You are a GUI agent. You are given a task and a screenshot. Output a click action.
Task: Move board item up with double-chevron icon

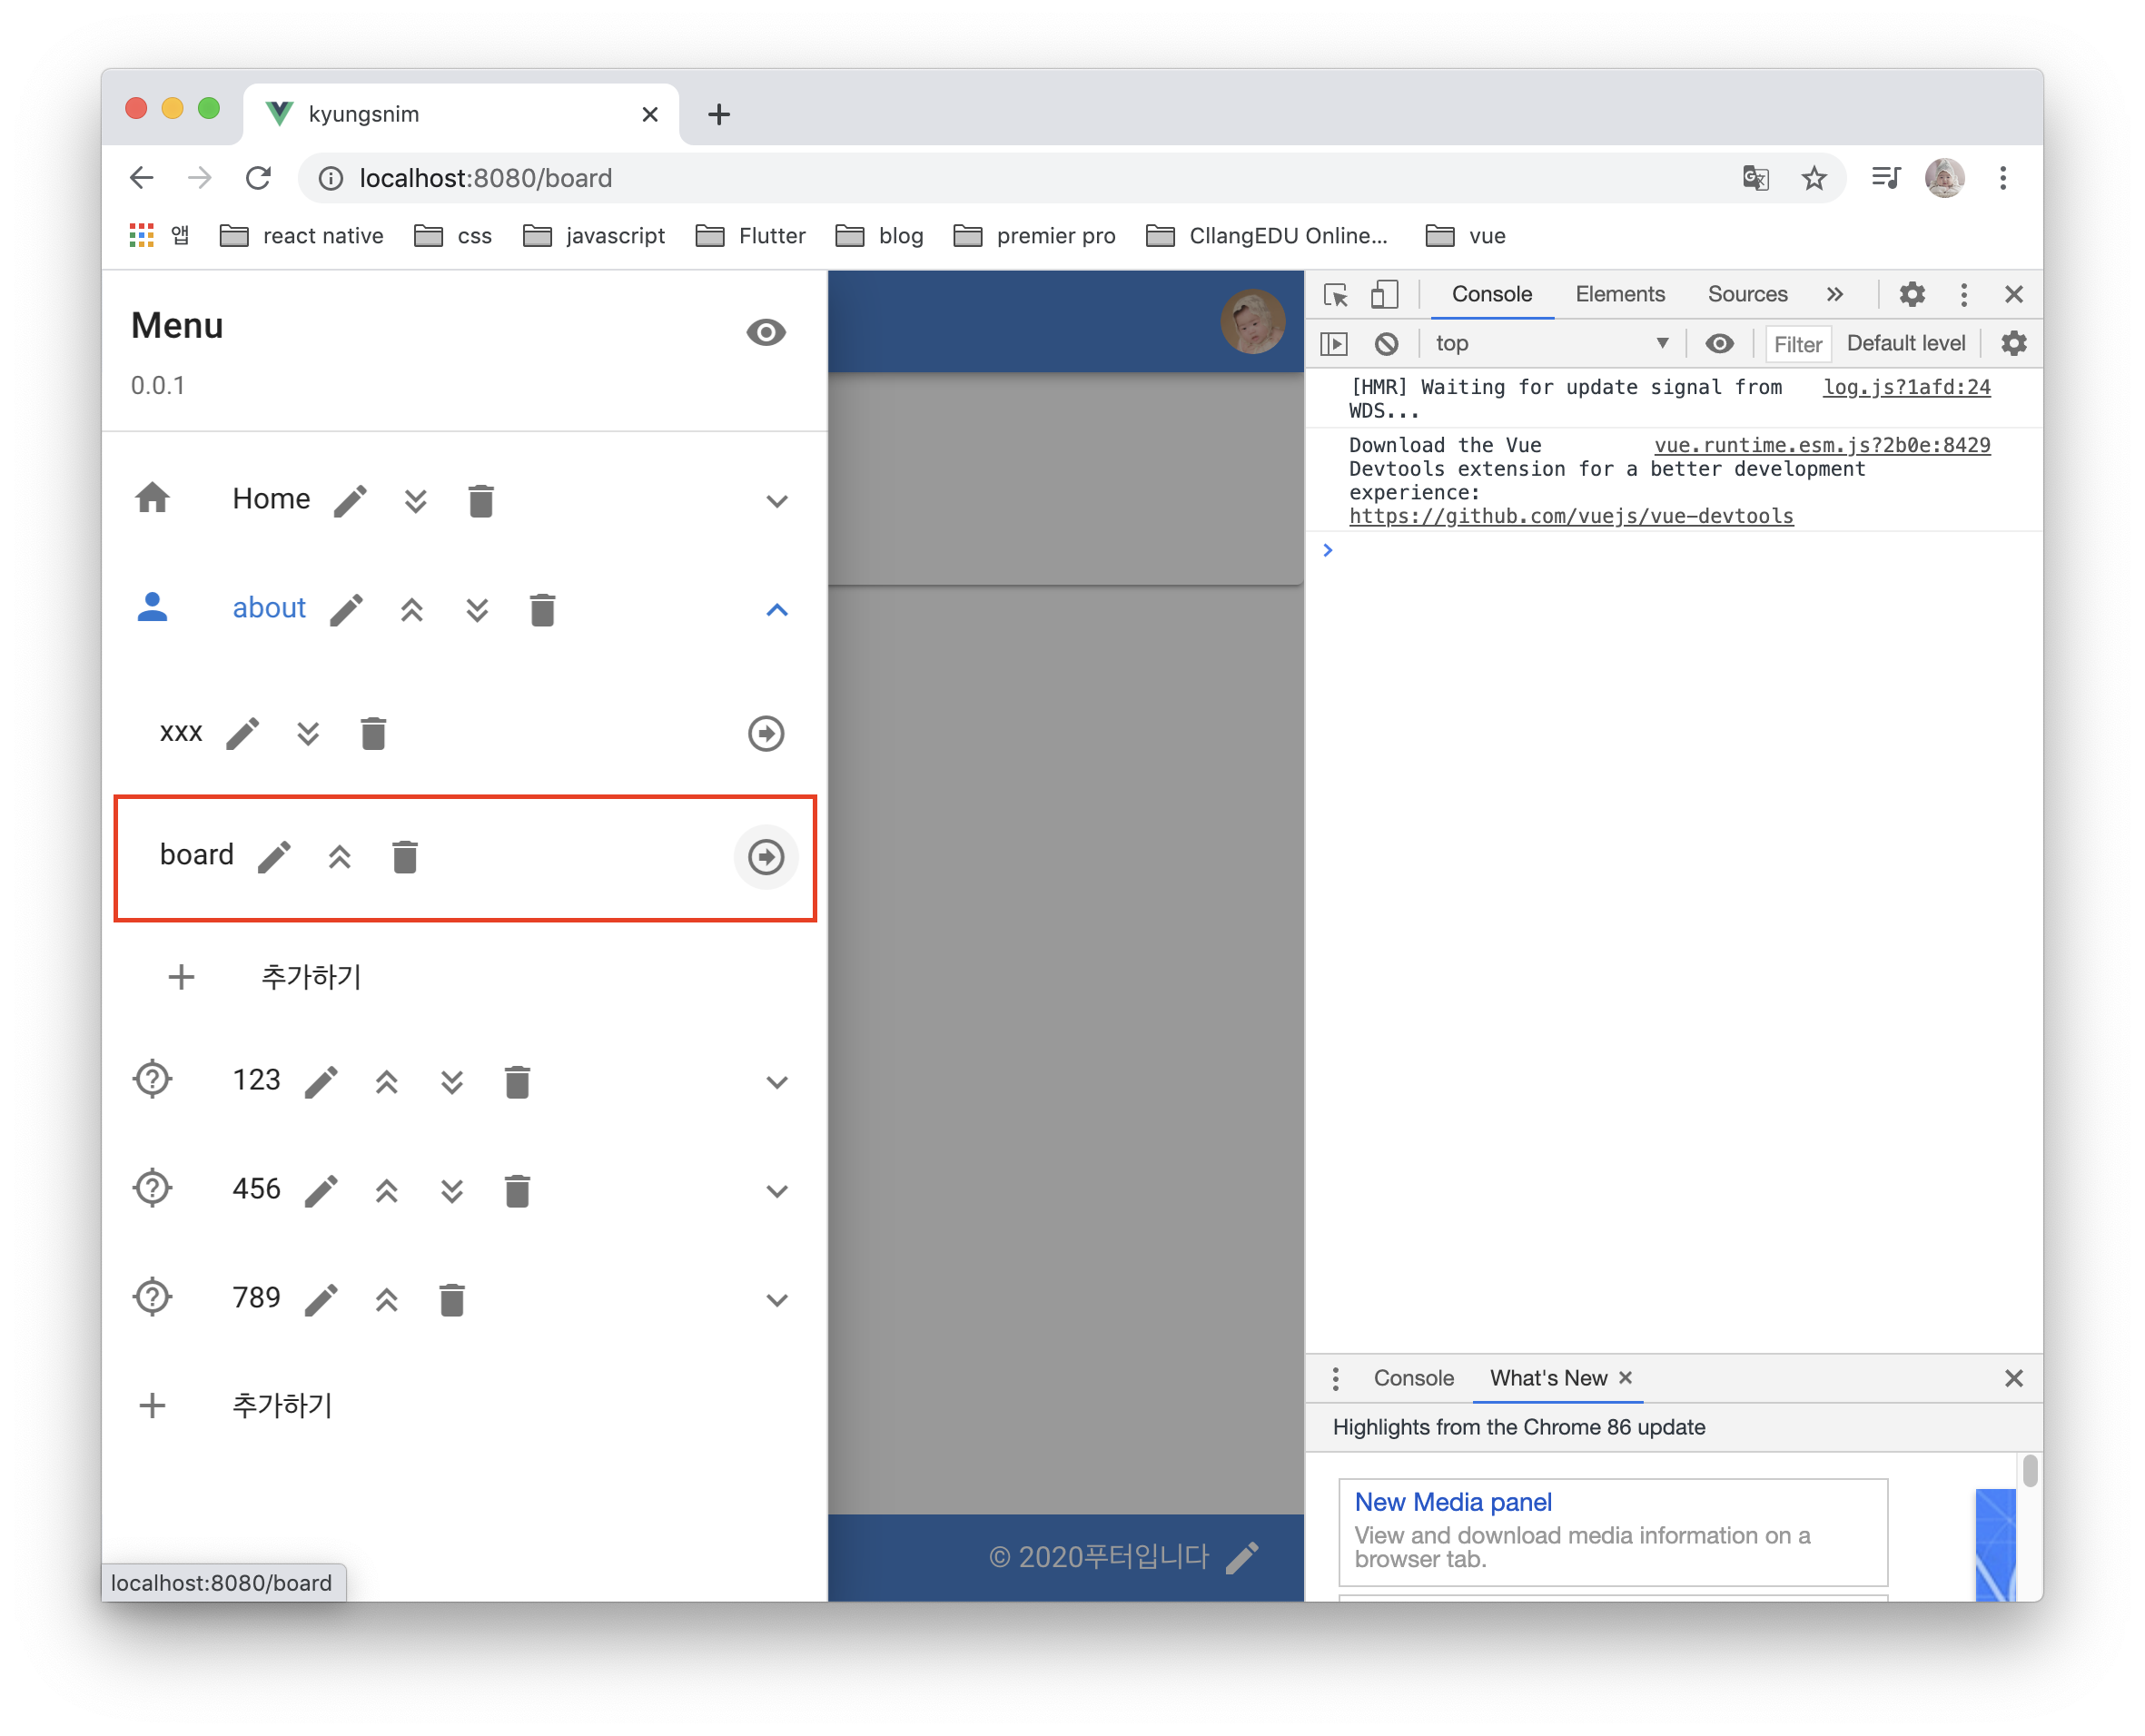[x=340, y=857]
